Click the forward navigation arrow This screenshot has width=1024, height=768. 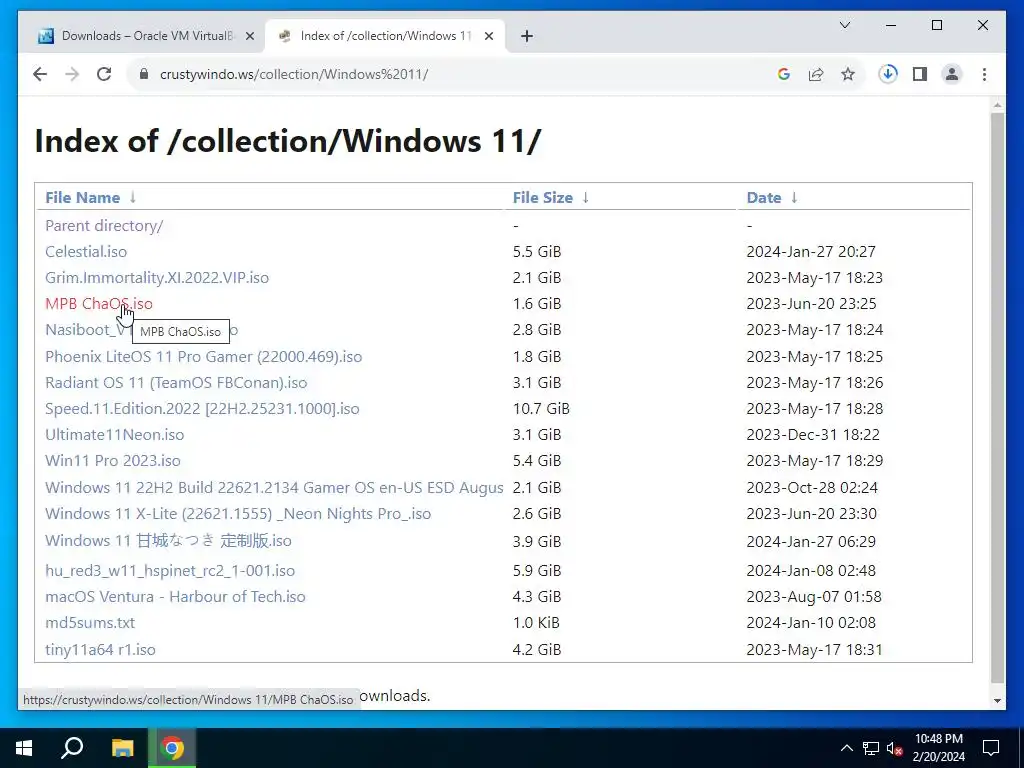tap(72, 74)
